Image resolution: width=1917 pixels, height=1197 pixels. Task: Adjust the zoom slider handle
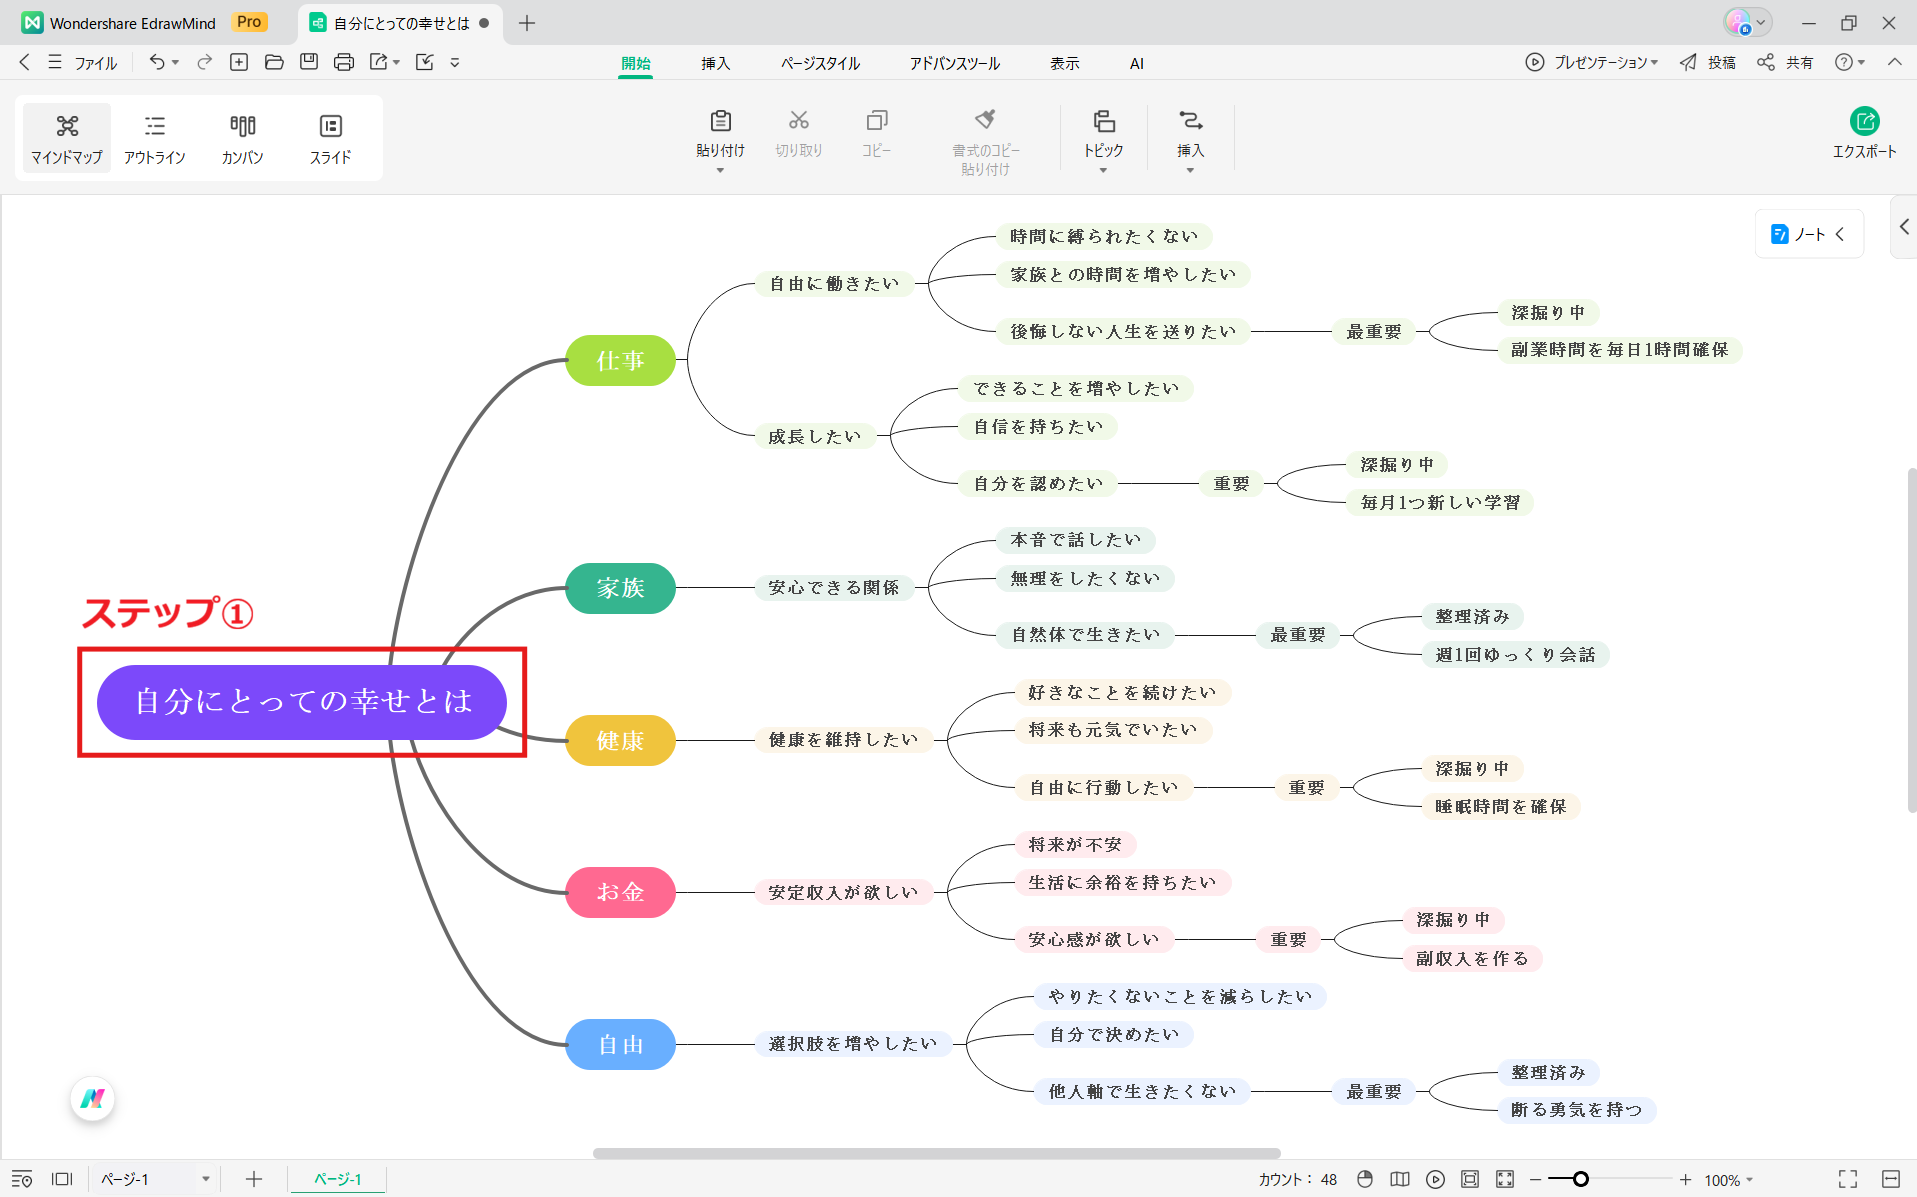[x=1581, y=1179]
